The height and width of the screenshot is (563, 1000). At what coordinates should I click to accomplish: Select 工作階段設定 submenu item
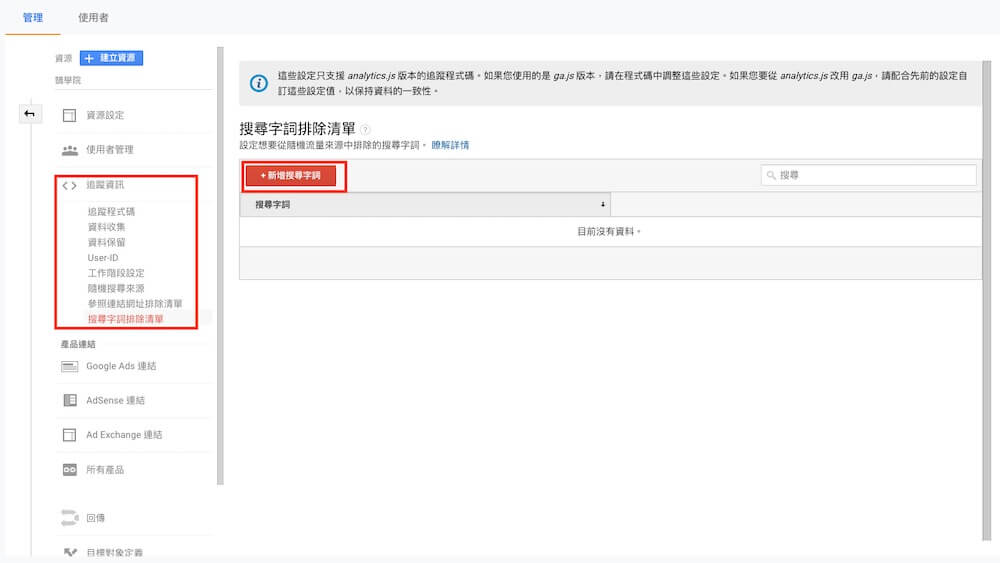pyautogui.click(x=115, y=273)
